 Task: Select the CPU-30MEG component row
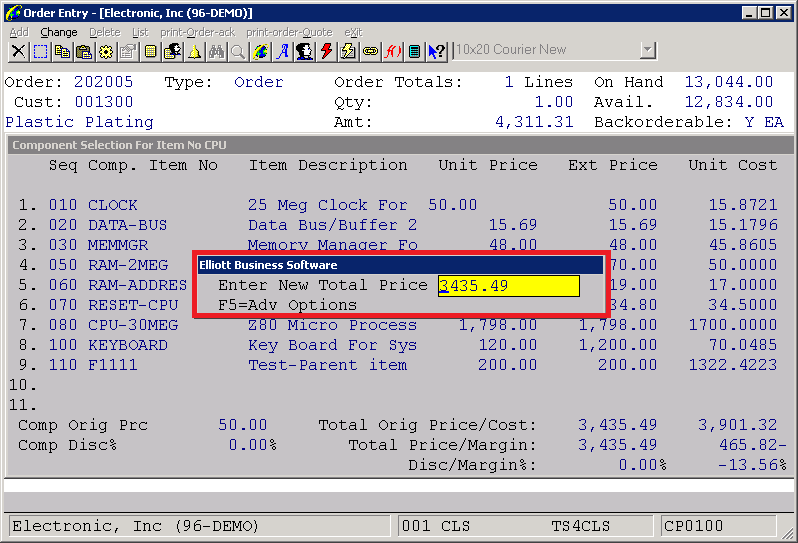pos(398,325)
